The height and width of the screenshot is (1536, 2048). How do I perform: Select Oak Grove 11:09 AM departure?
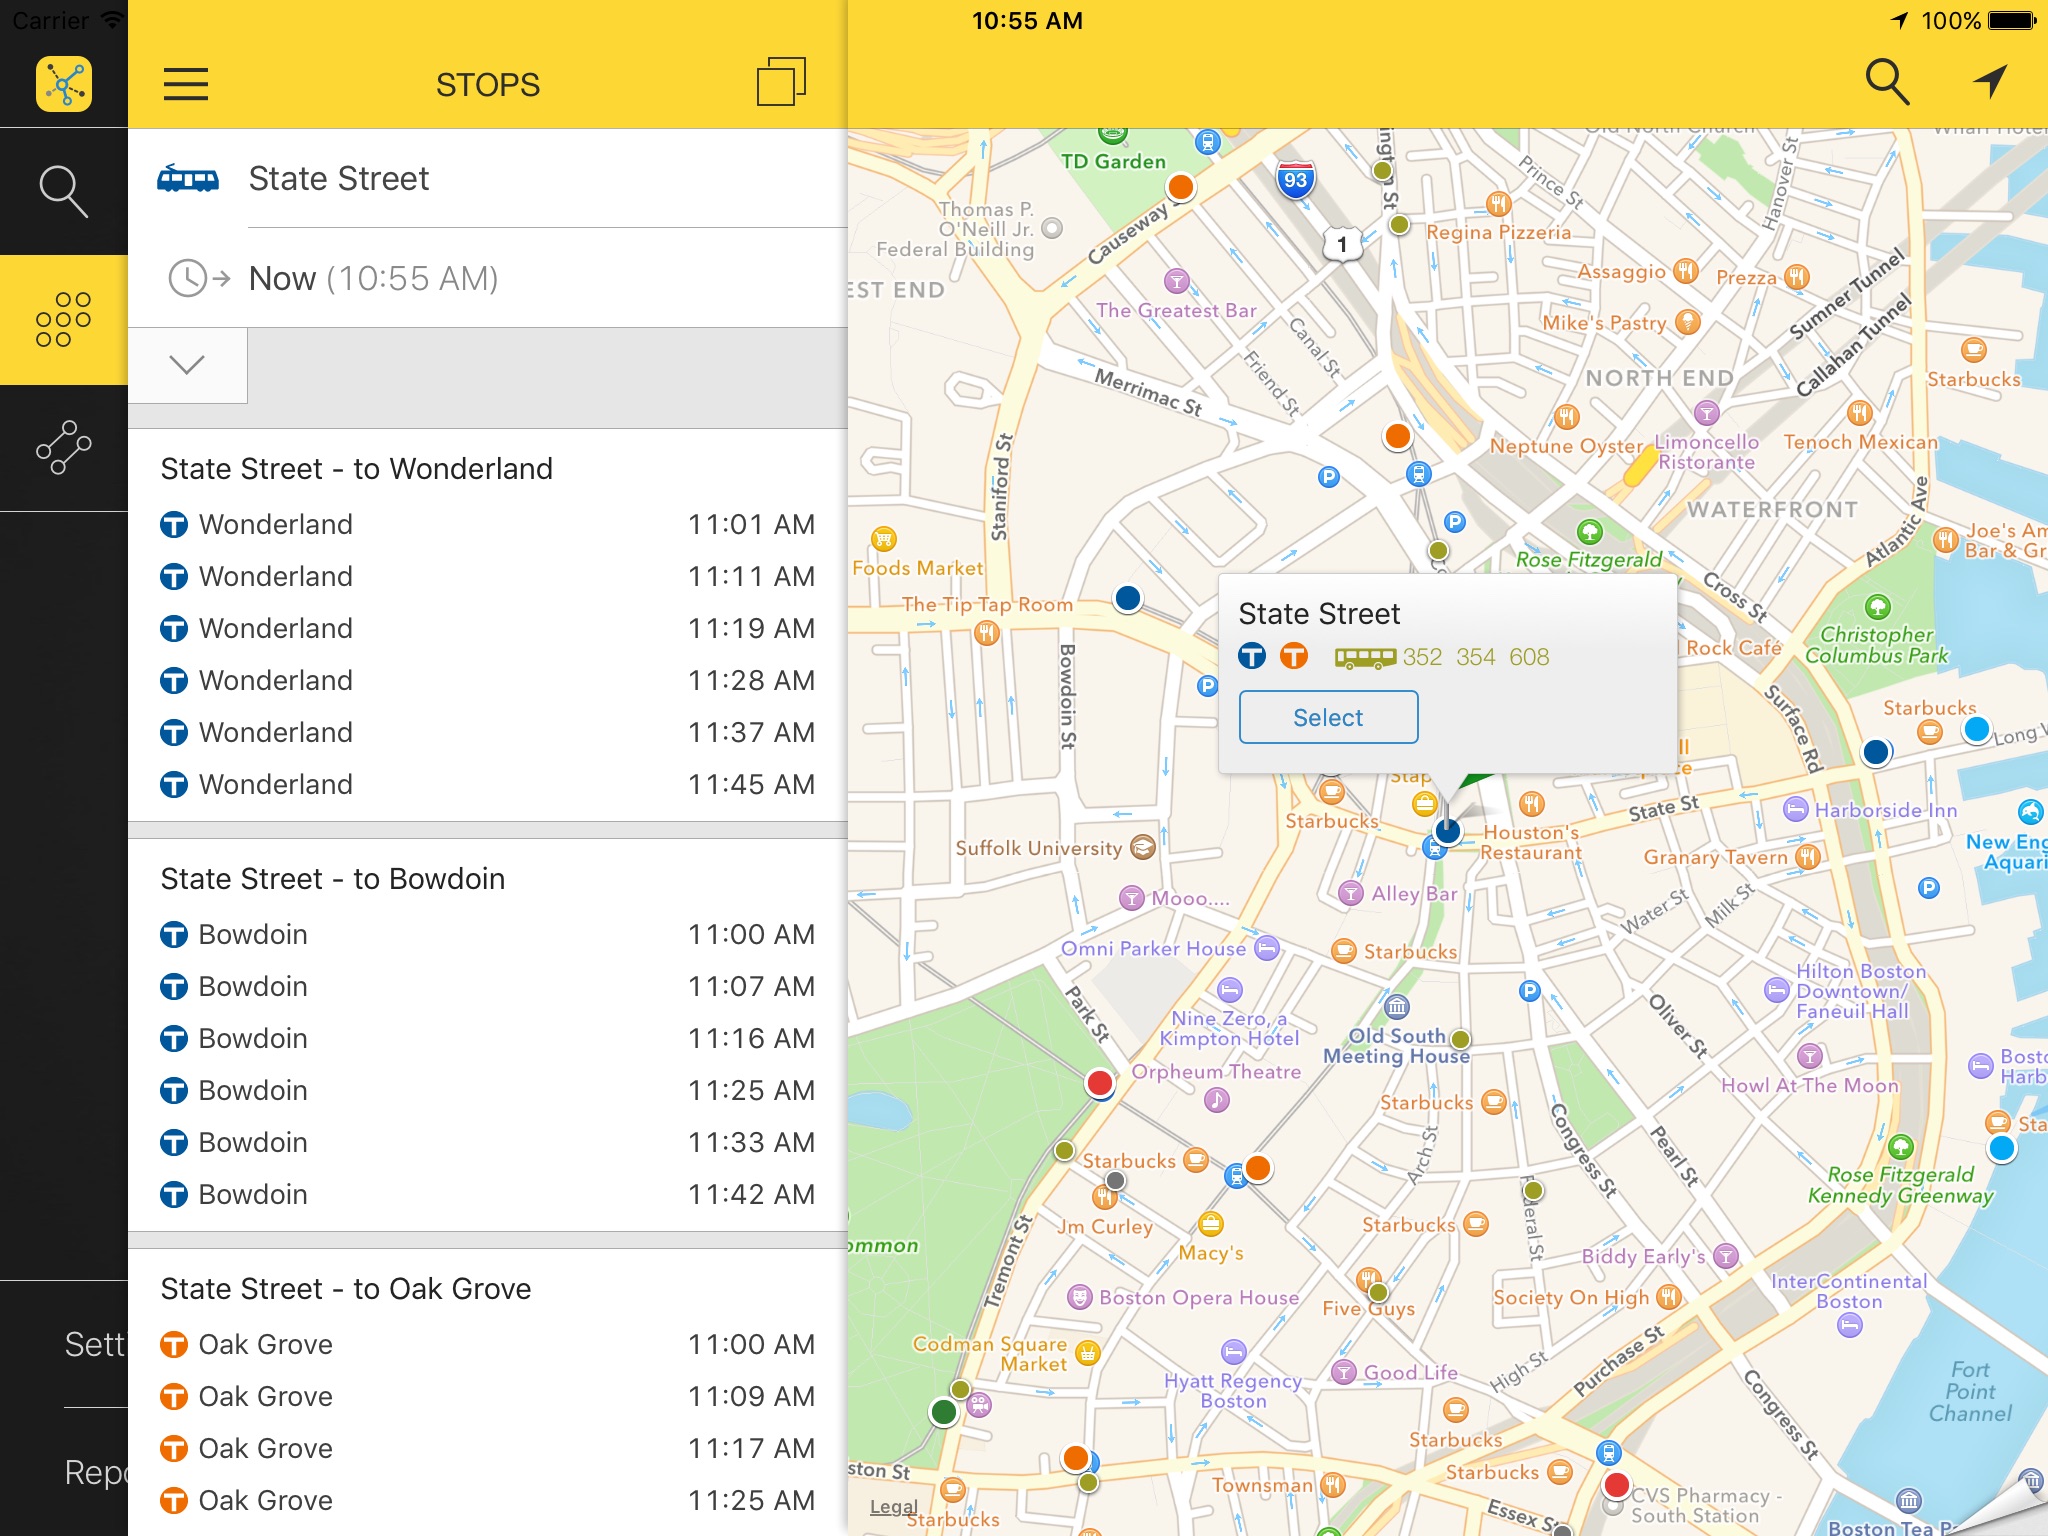pyautogui.click(x=487, y=1397)
